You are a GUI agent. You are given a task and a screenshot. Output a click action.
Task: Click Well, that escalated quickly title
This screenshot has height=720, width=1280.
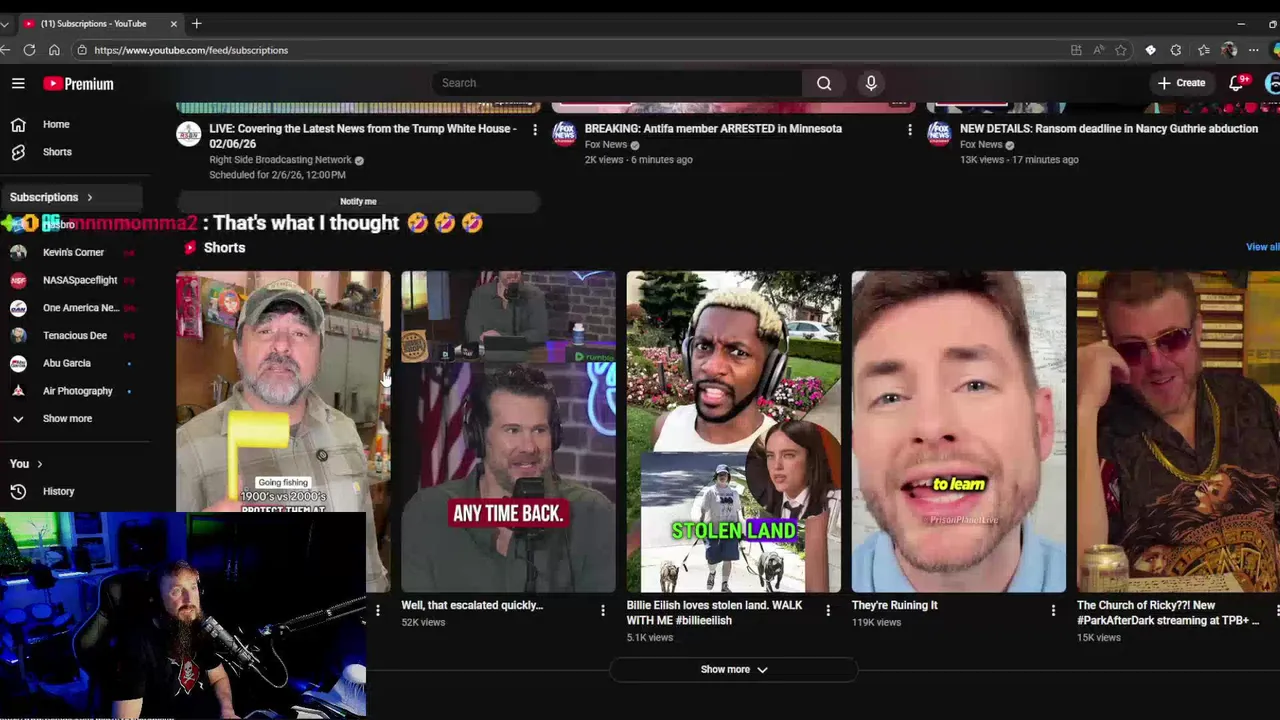(x=472, y=605)
